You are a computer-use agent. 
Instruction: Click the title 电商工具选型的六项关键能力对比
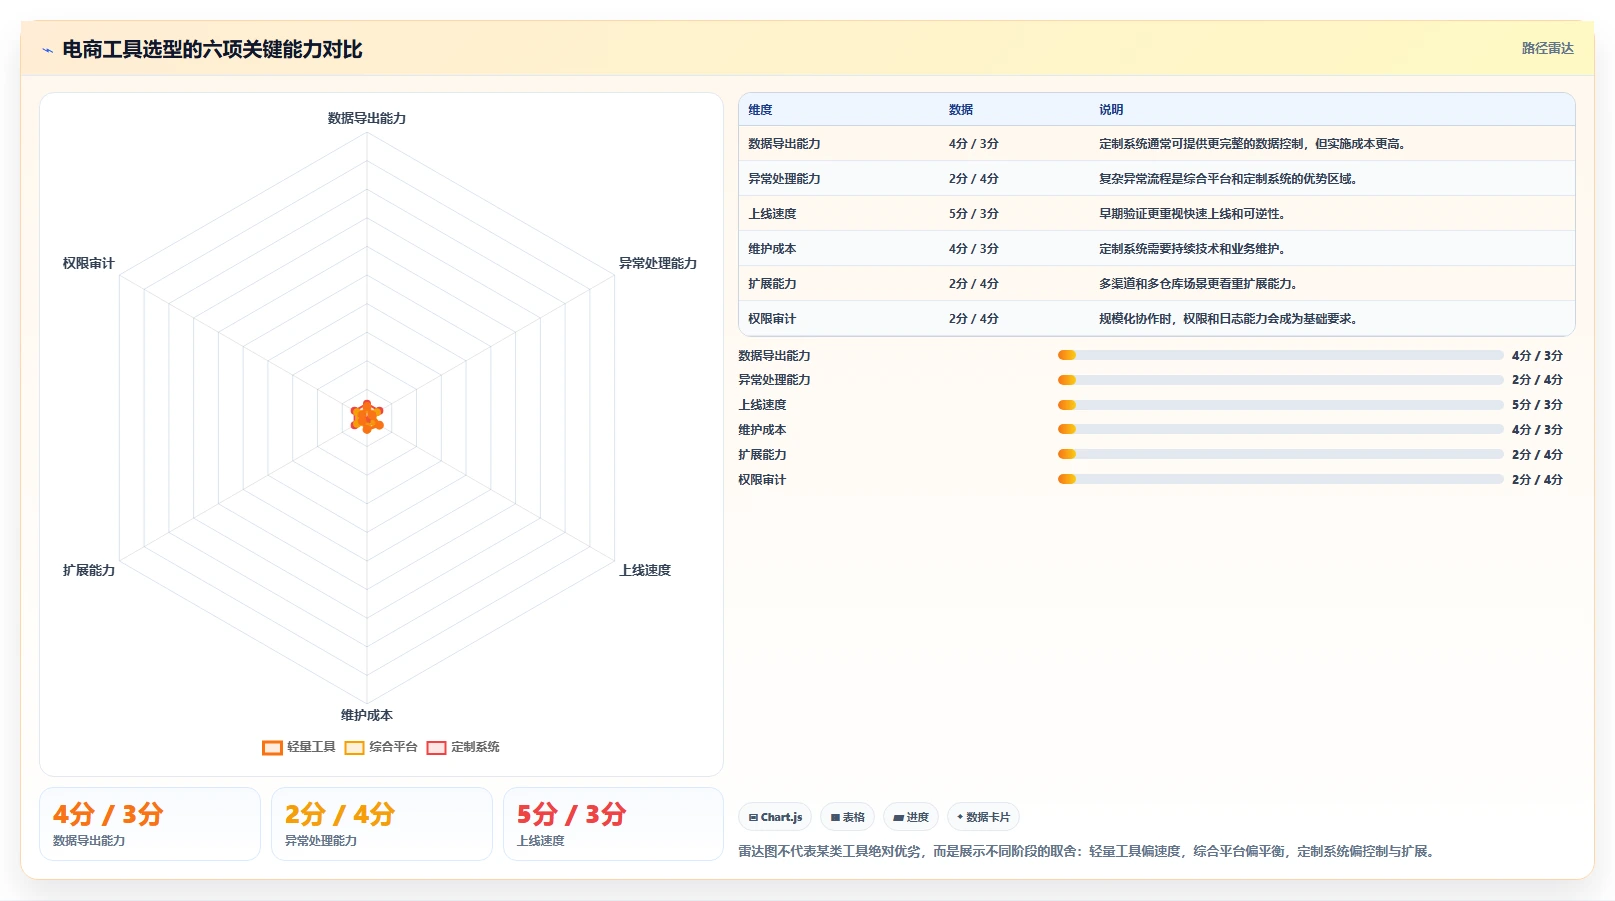click(x=212, y=49)
